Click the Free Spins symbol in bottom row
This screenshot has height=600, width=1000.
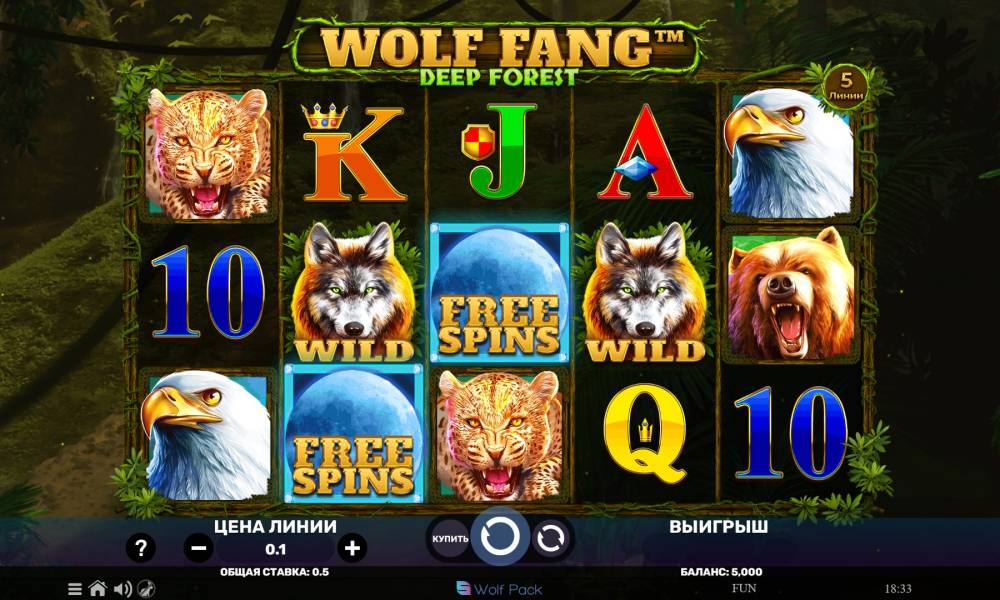353,434
